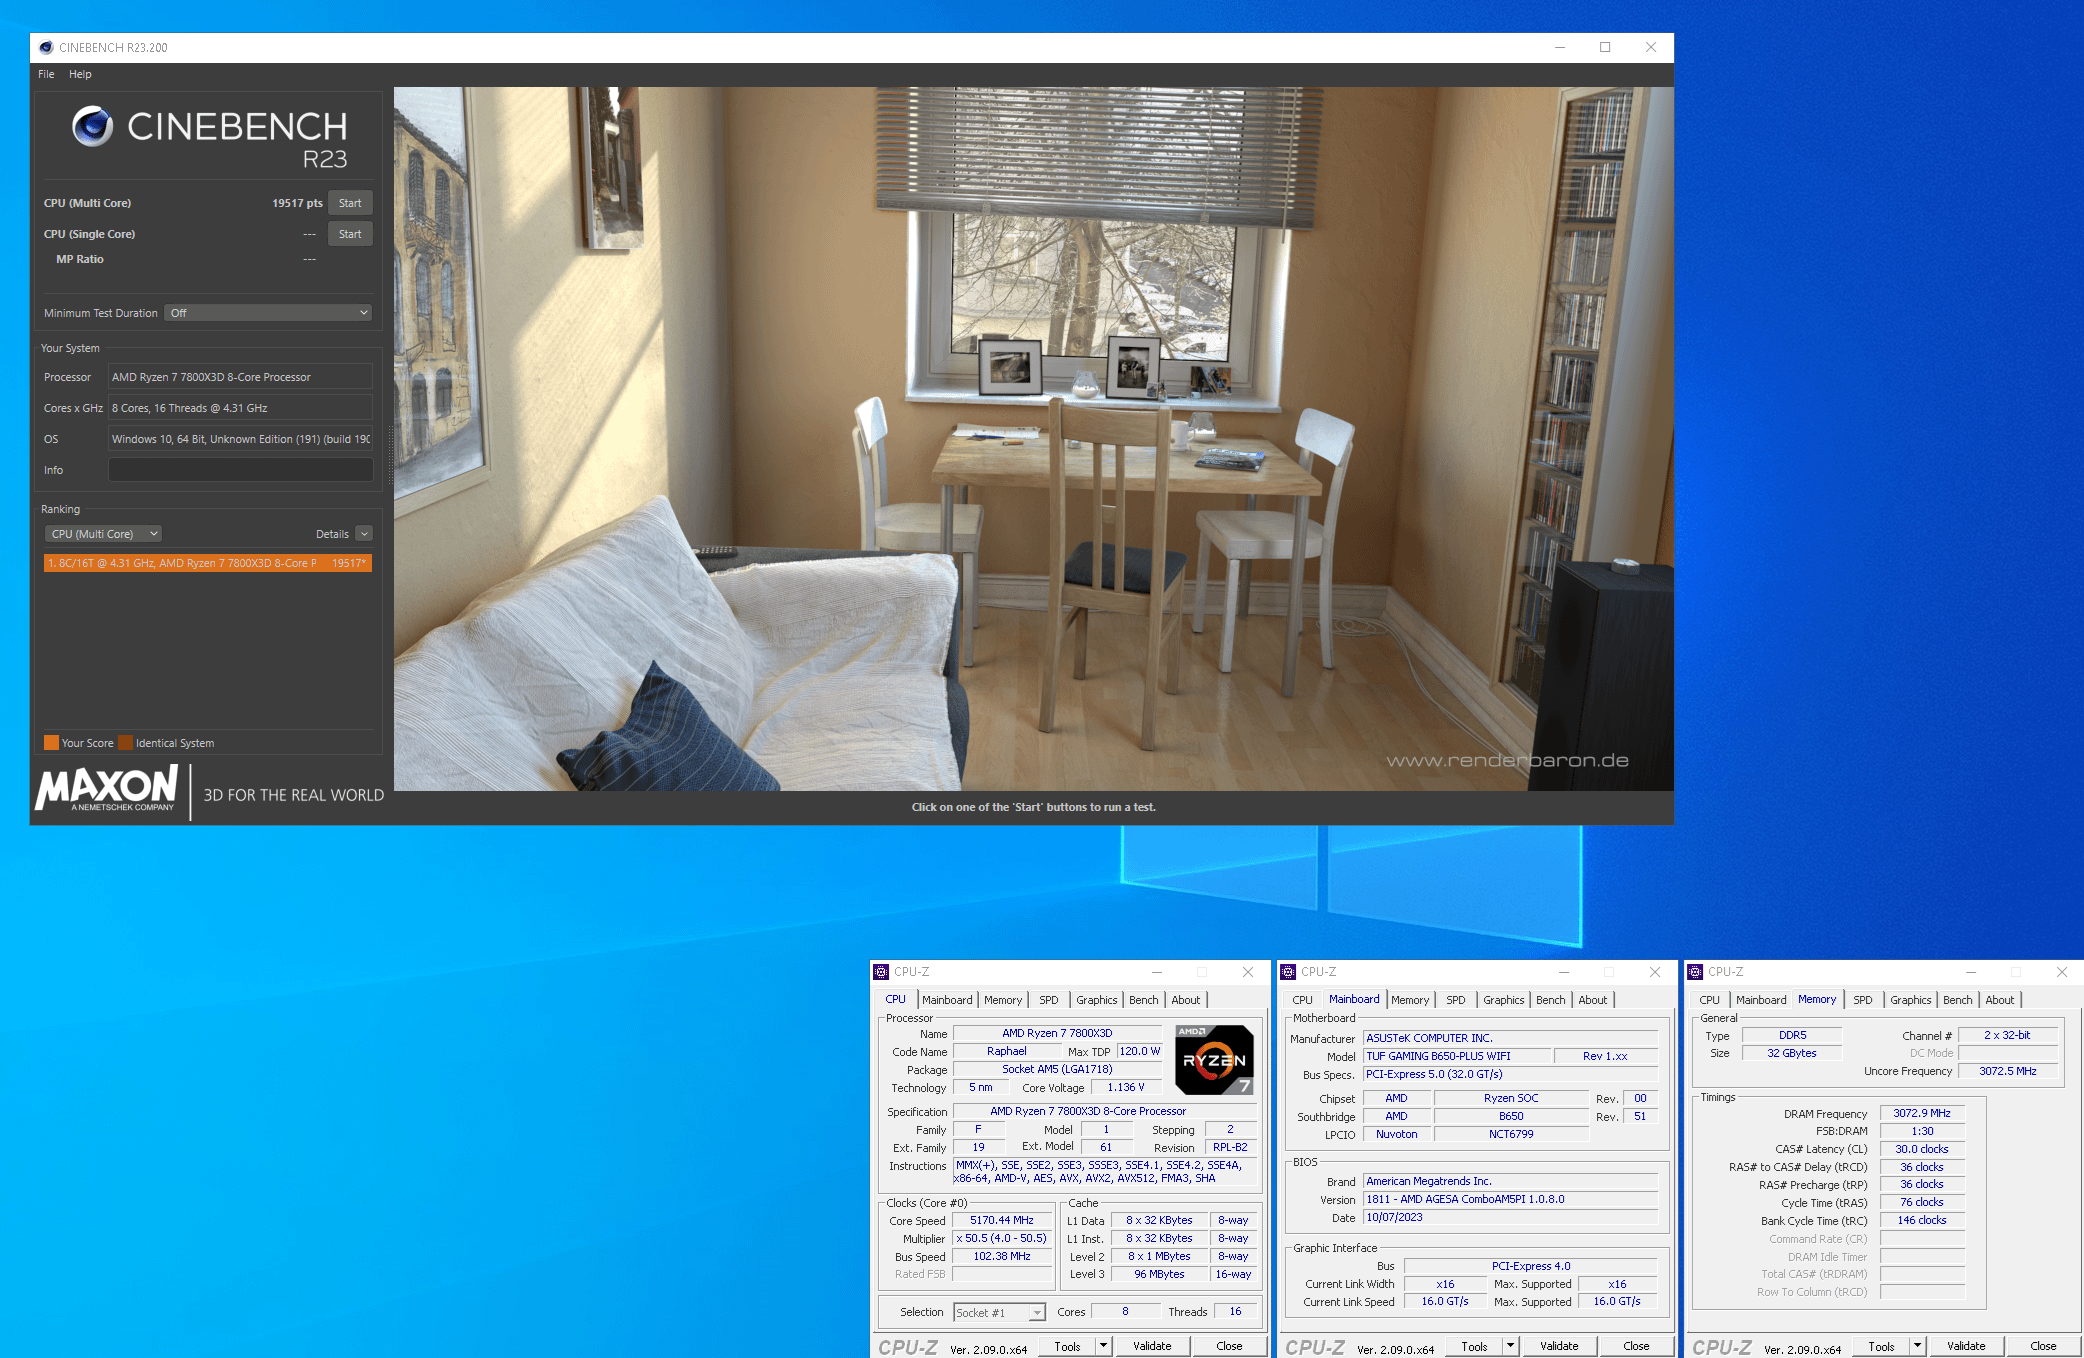Click the Core Speed value 5170.44 MHz
Screen dimensions: 2084x1358
pyautogui.click(x=1002, y=1220)
